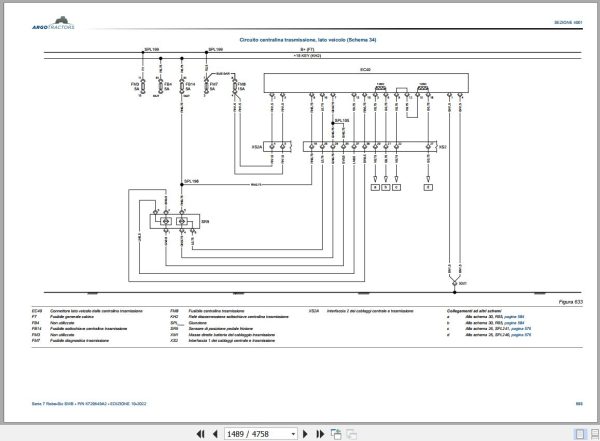This screenshot has height=441, width=600.
Task: Click the XS2A connector label
Action: tap(257, 147)
